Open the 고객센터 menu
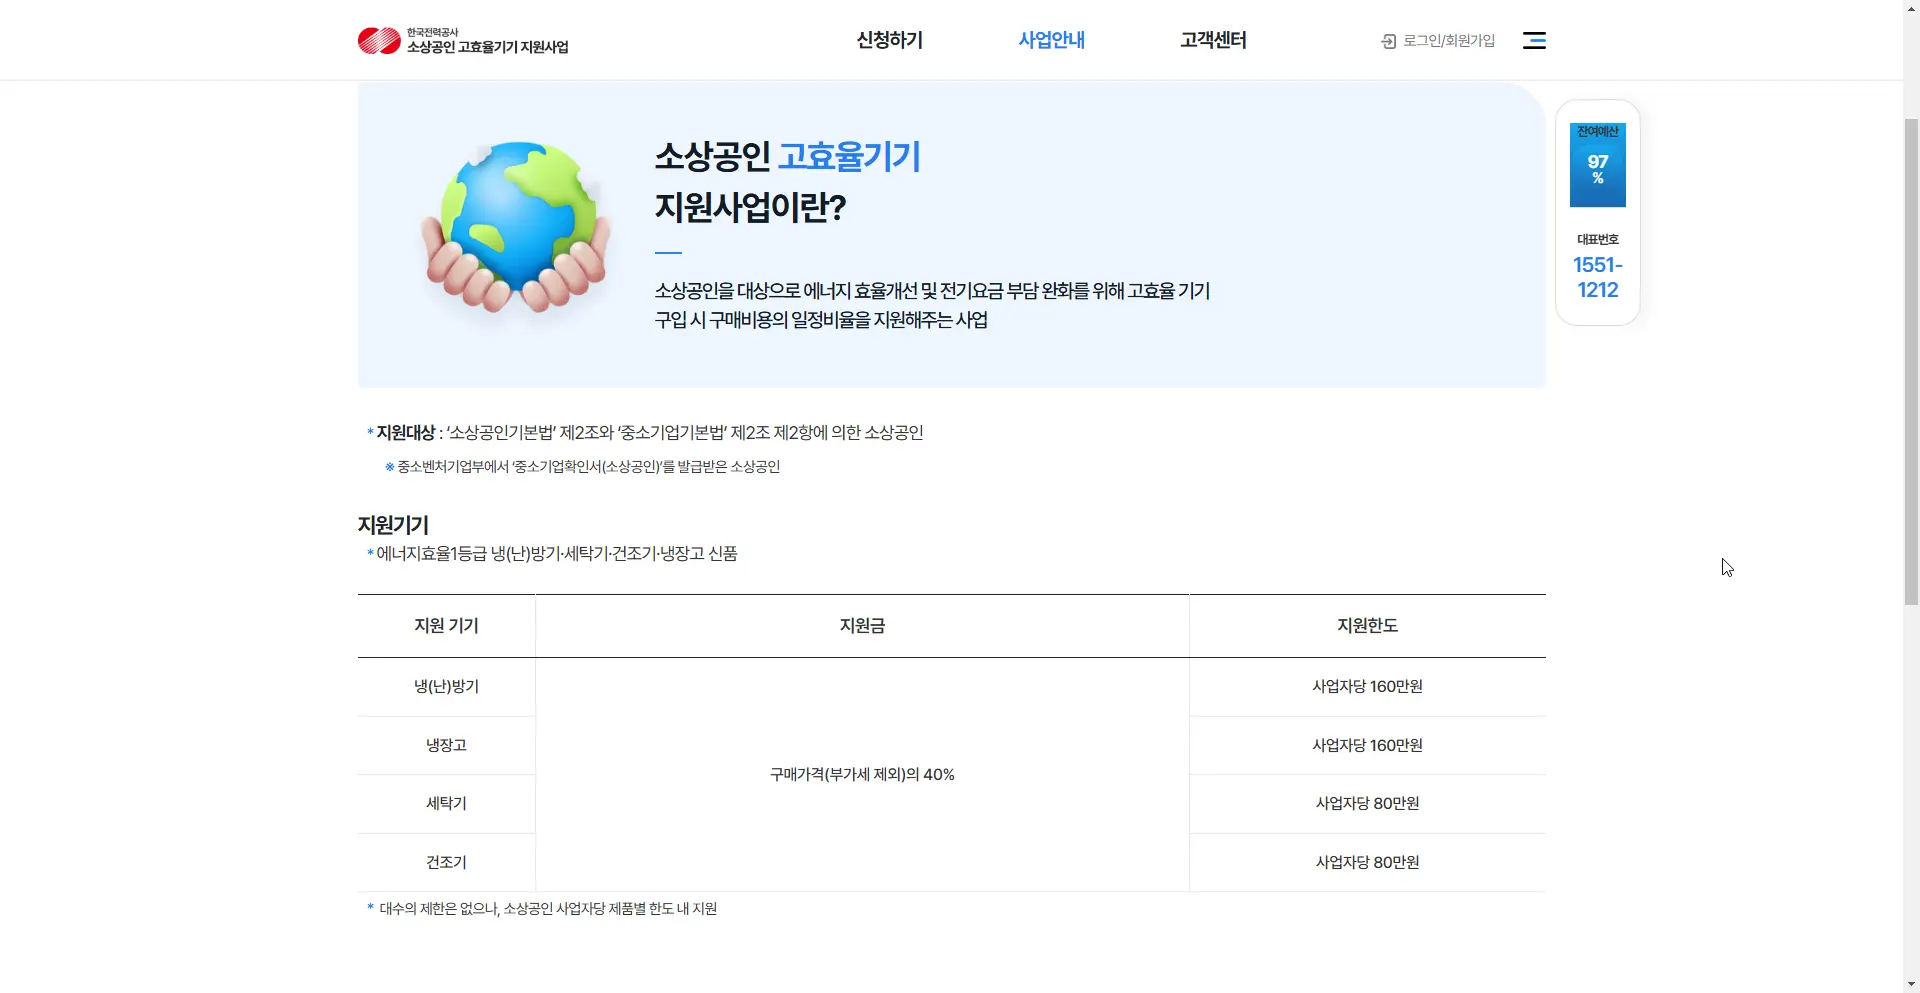The image size is (1920, 993). (1212, 41)
